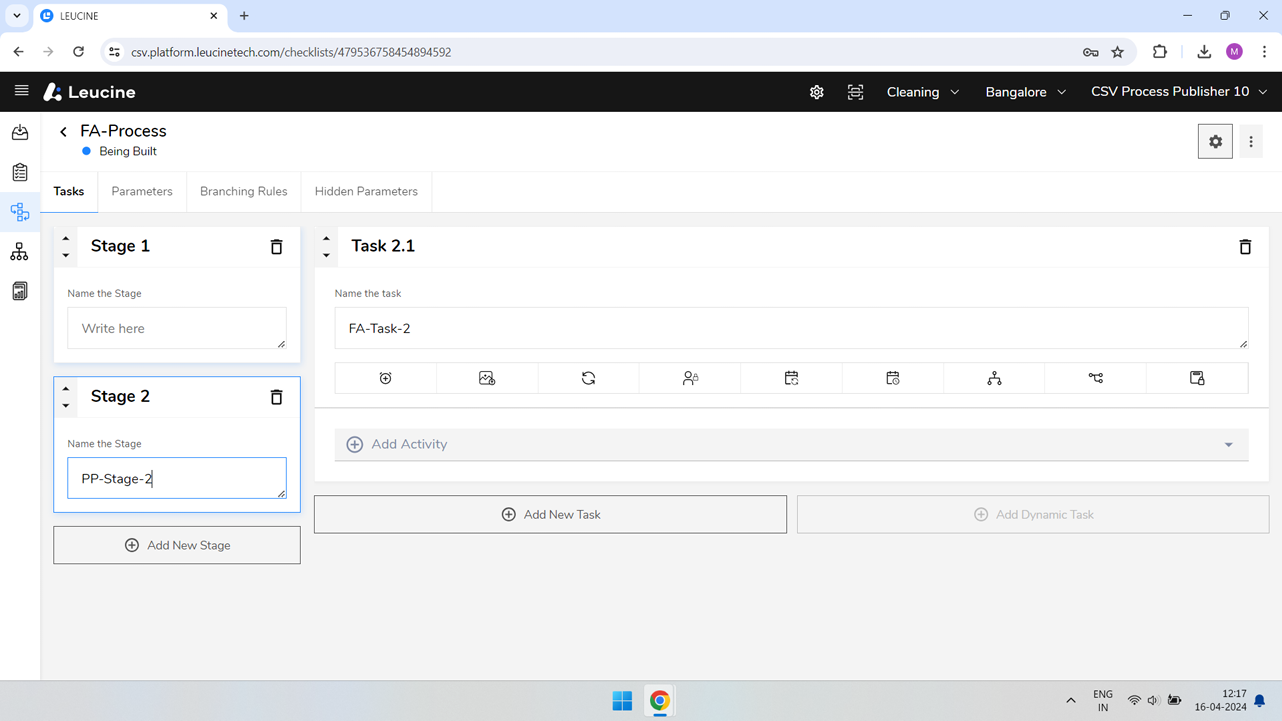Open the task dependency tree icon
The height and width of the screenshot is (721, 1282).
pyautogui.click(x=994, y=378)
